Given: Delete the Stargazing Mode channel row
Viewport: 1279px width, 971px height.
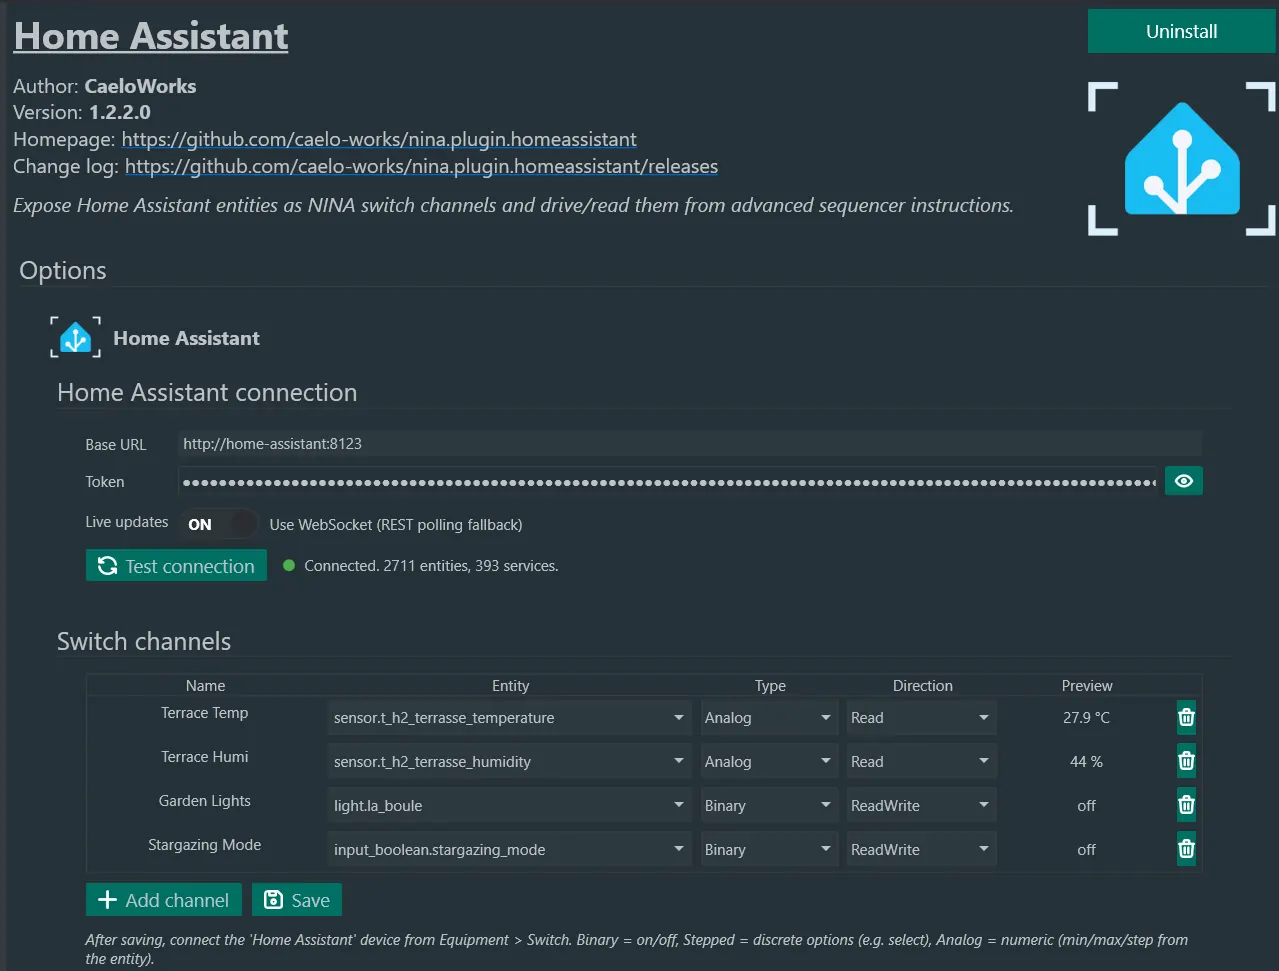Looking at the screenshot, I should click(x=1186, y=849).
